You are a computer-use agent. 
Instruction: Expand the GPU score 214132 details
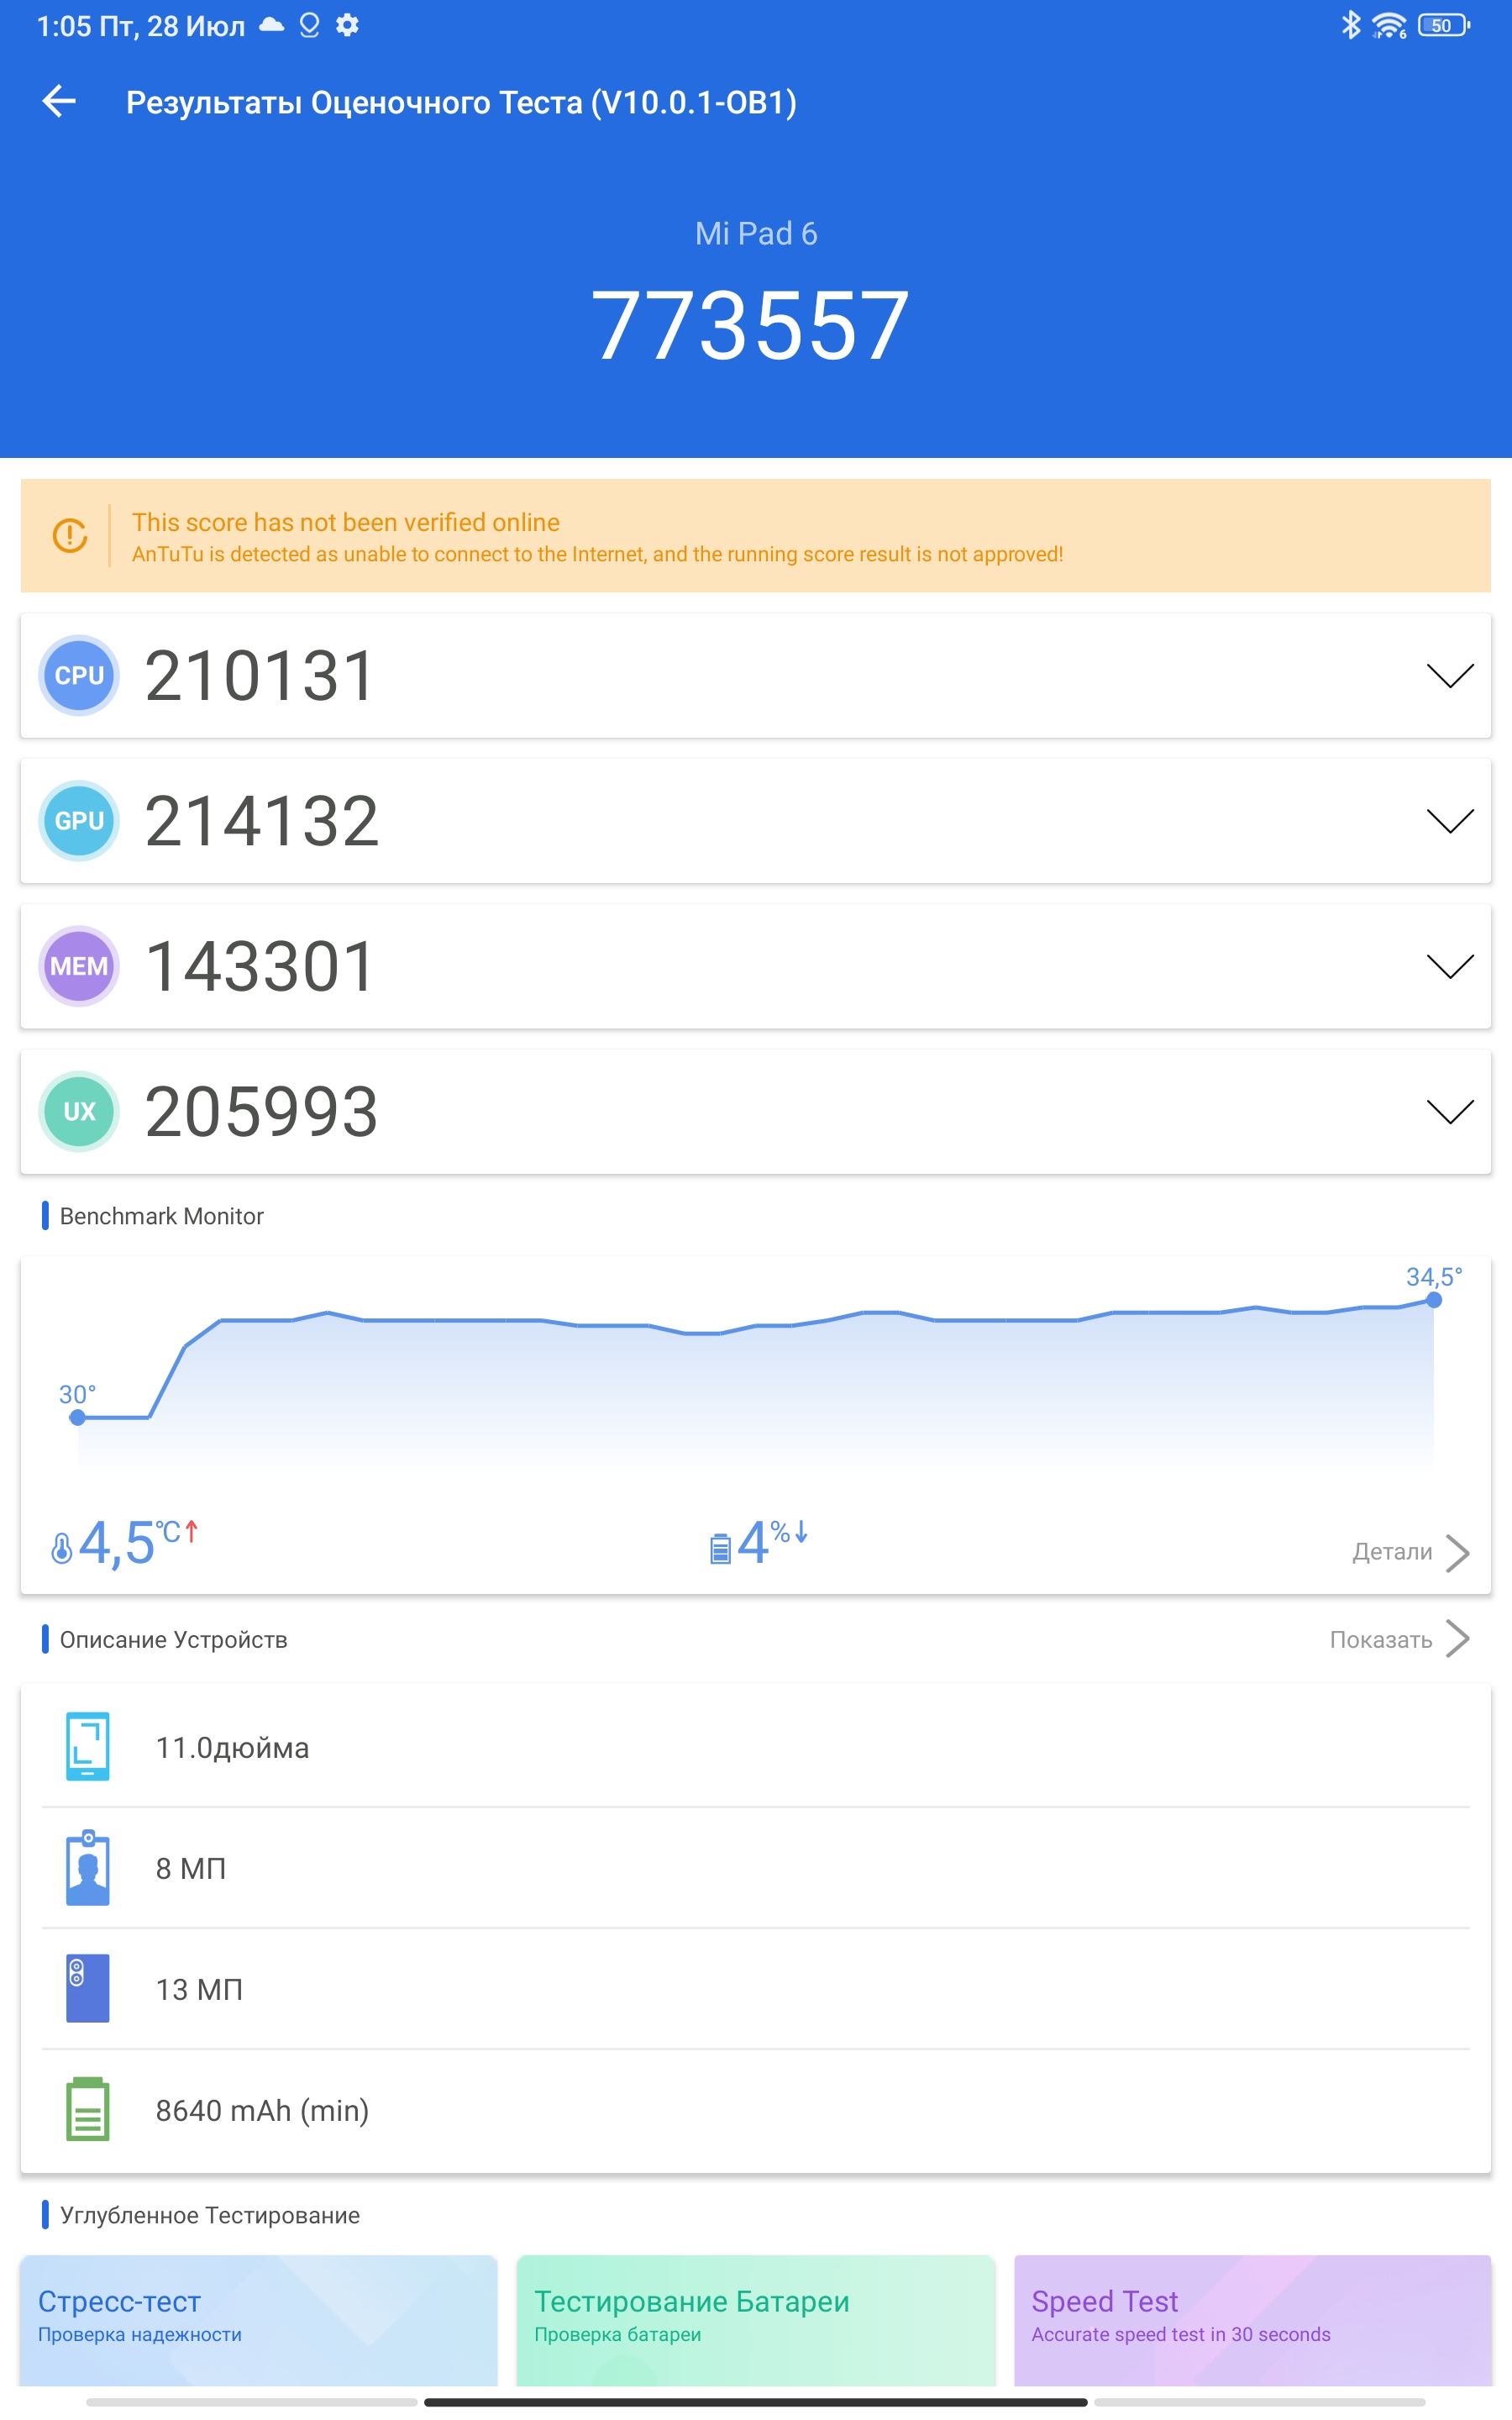(x=1450, y=821)
